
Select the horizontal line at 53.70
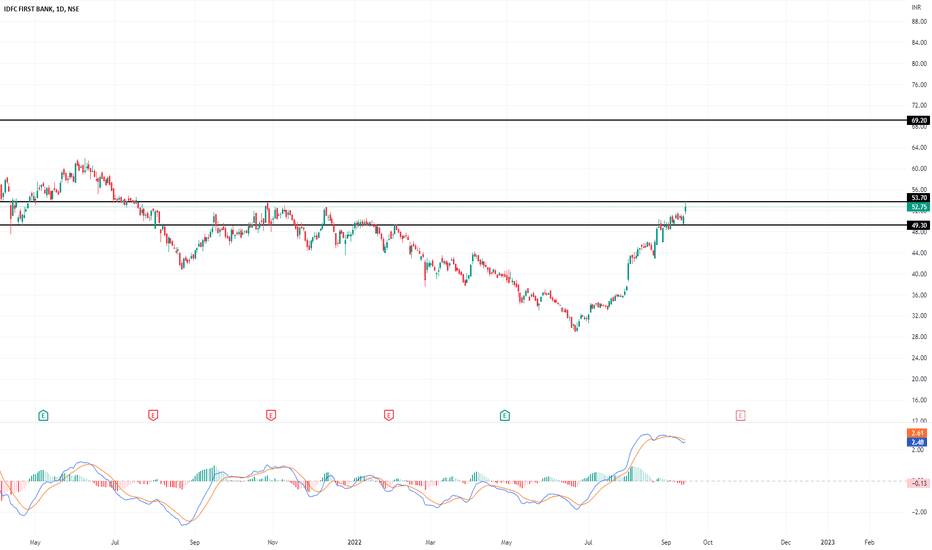click(452, 202)
